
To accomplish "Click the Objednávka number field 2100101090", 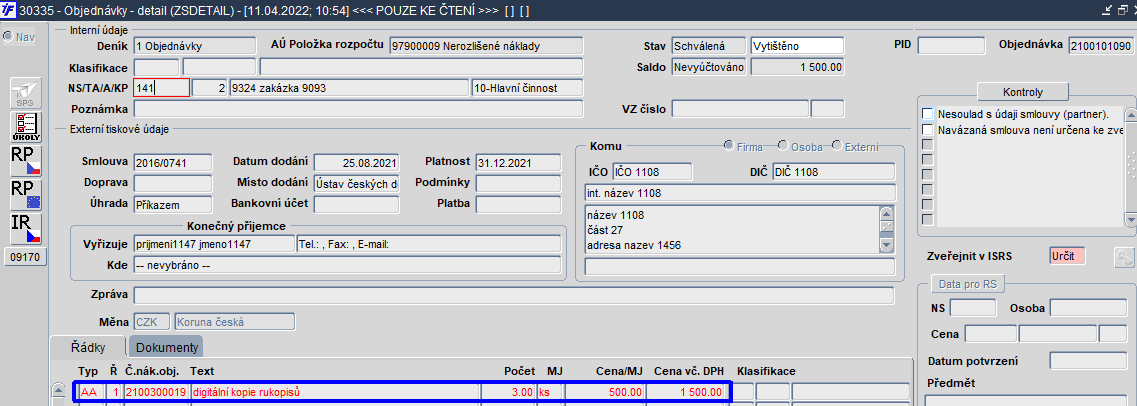I will [1100, 46].
